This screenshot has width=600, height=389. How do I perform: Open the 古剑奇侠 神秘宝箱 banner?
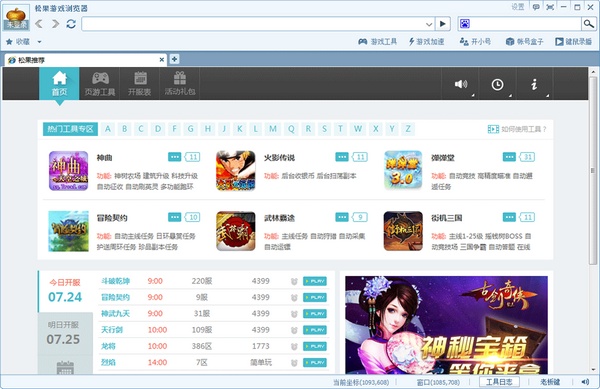[446, 325]
